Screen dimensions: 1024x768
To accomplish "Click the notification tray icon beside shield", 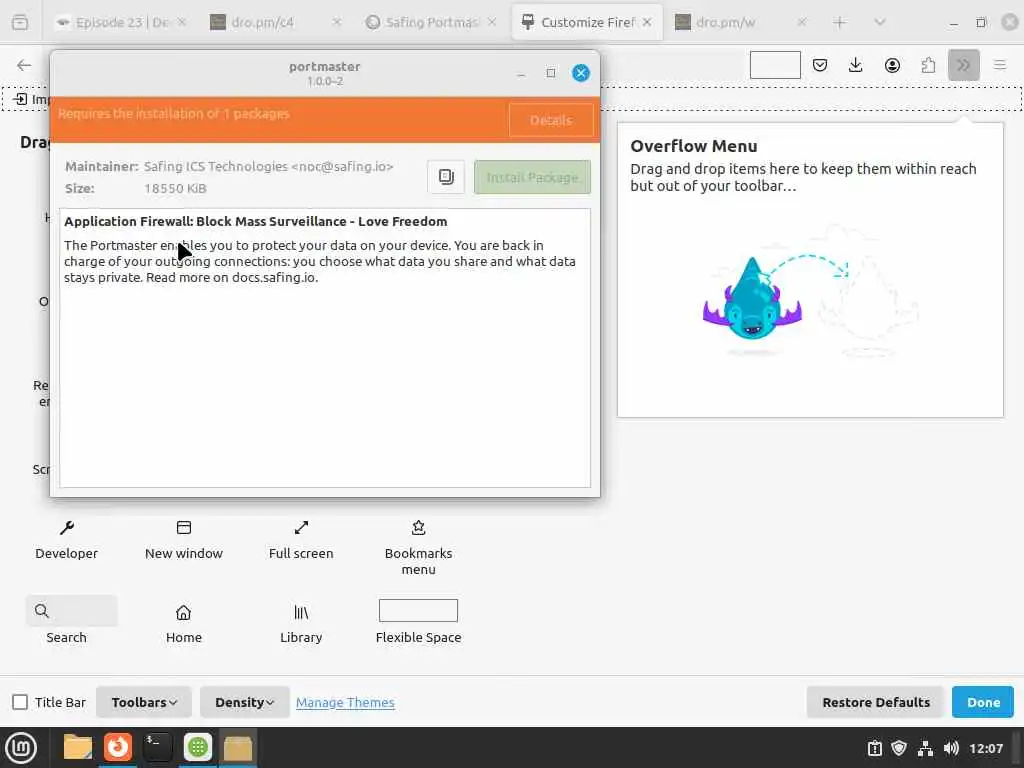I will tap(874, 748).
